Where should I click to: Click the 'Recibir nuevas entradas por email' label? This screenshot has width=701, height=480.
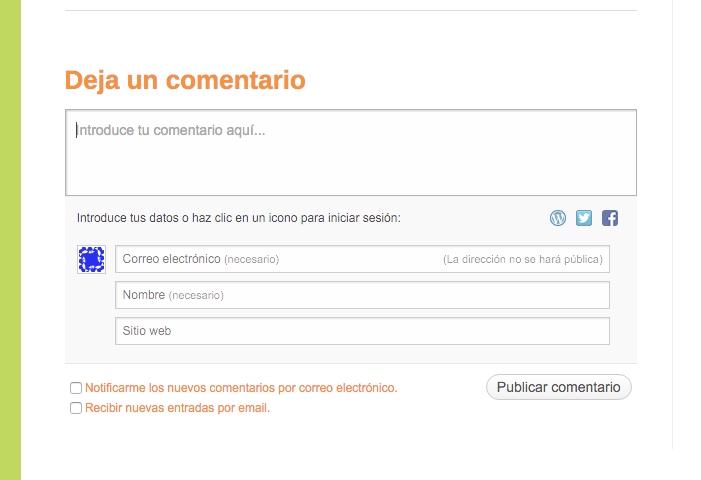point(177,408)
